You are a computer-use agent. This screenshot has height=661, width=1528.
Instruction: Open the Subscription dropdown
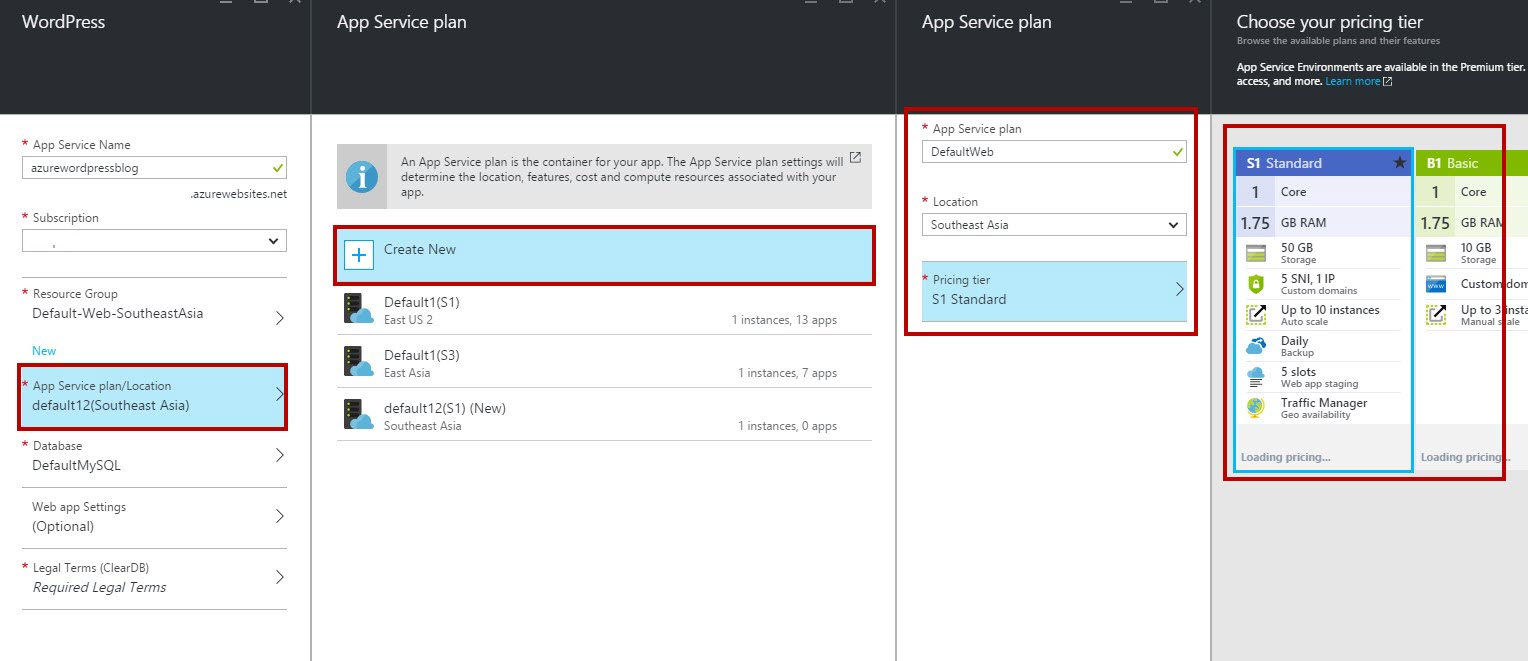[x=154, y=241]
